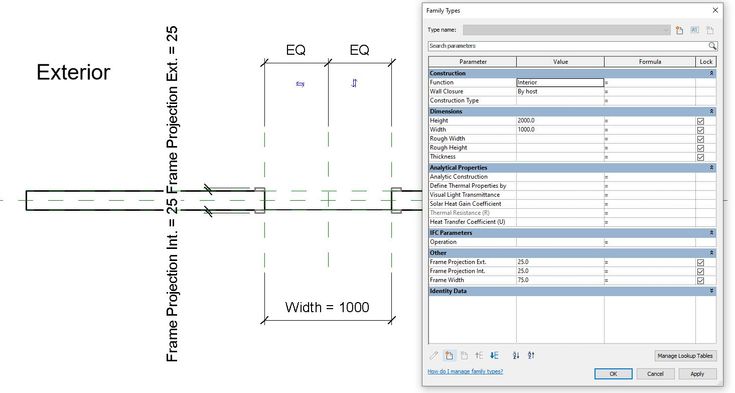Click the search magnifier icon in Search parameters

[712, 45]
